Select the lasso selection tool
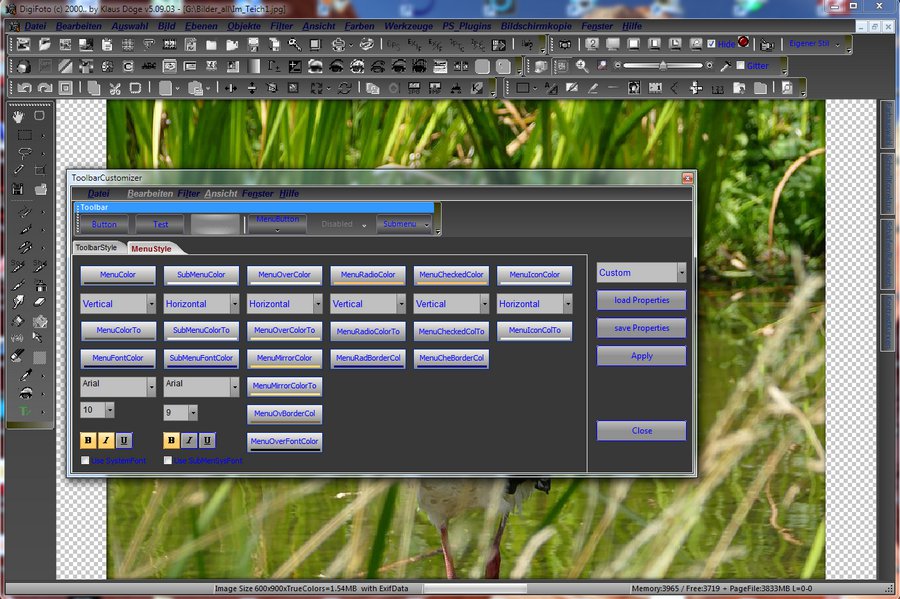This screenshot has height=599, width=900. click(x=24, y=153)
